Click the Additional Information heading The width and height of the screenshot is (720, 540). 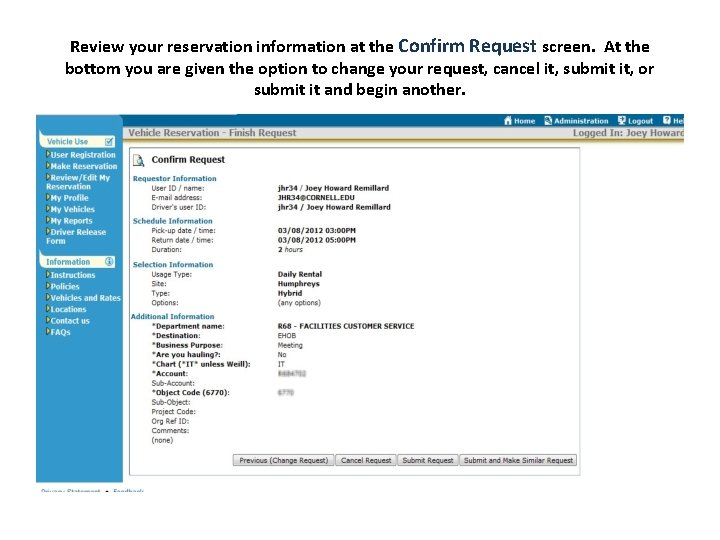172,316
